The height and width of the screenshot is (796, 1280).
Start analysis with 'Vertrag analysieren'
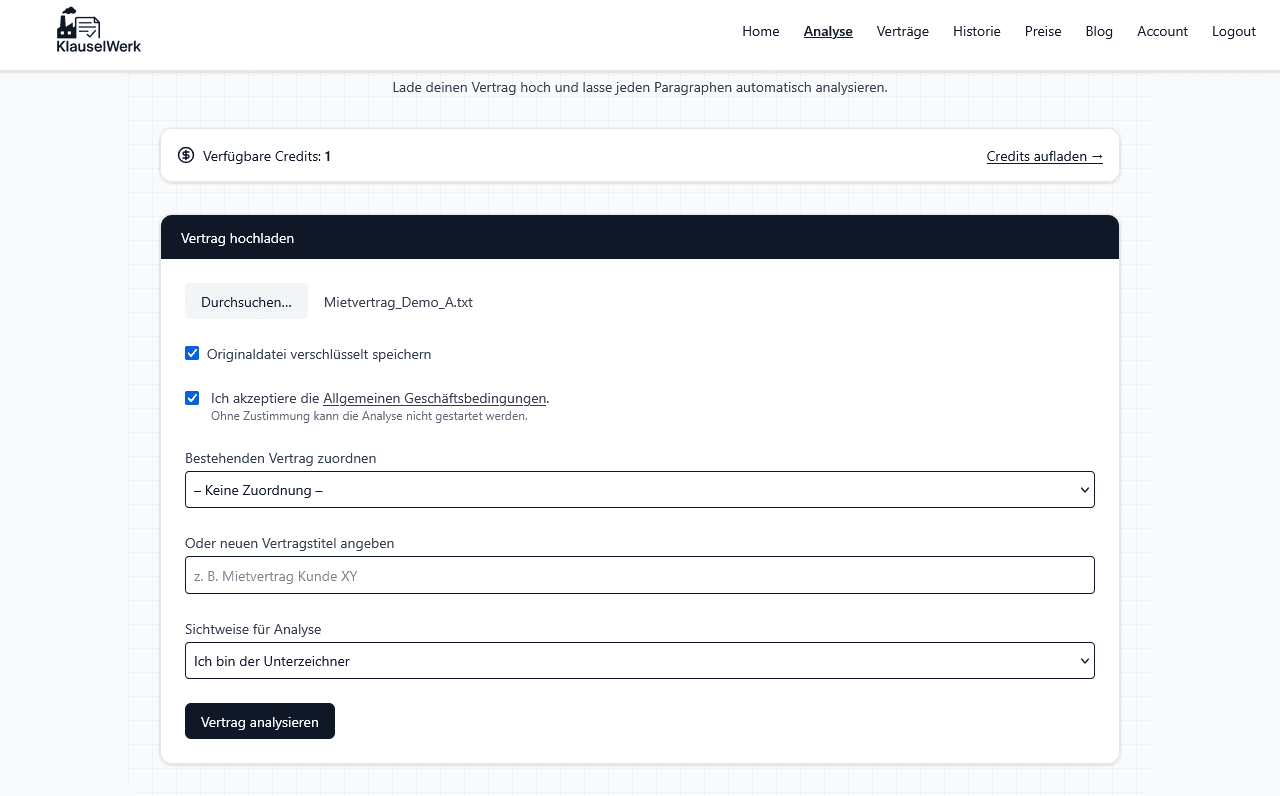(260, 722)
